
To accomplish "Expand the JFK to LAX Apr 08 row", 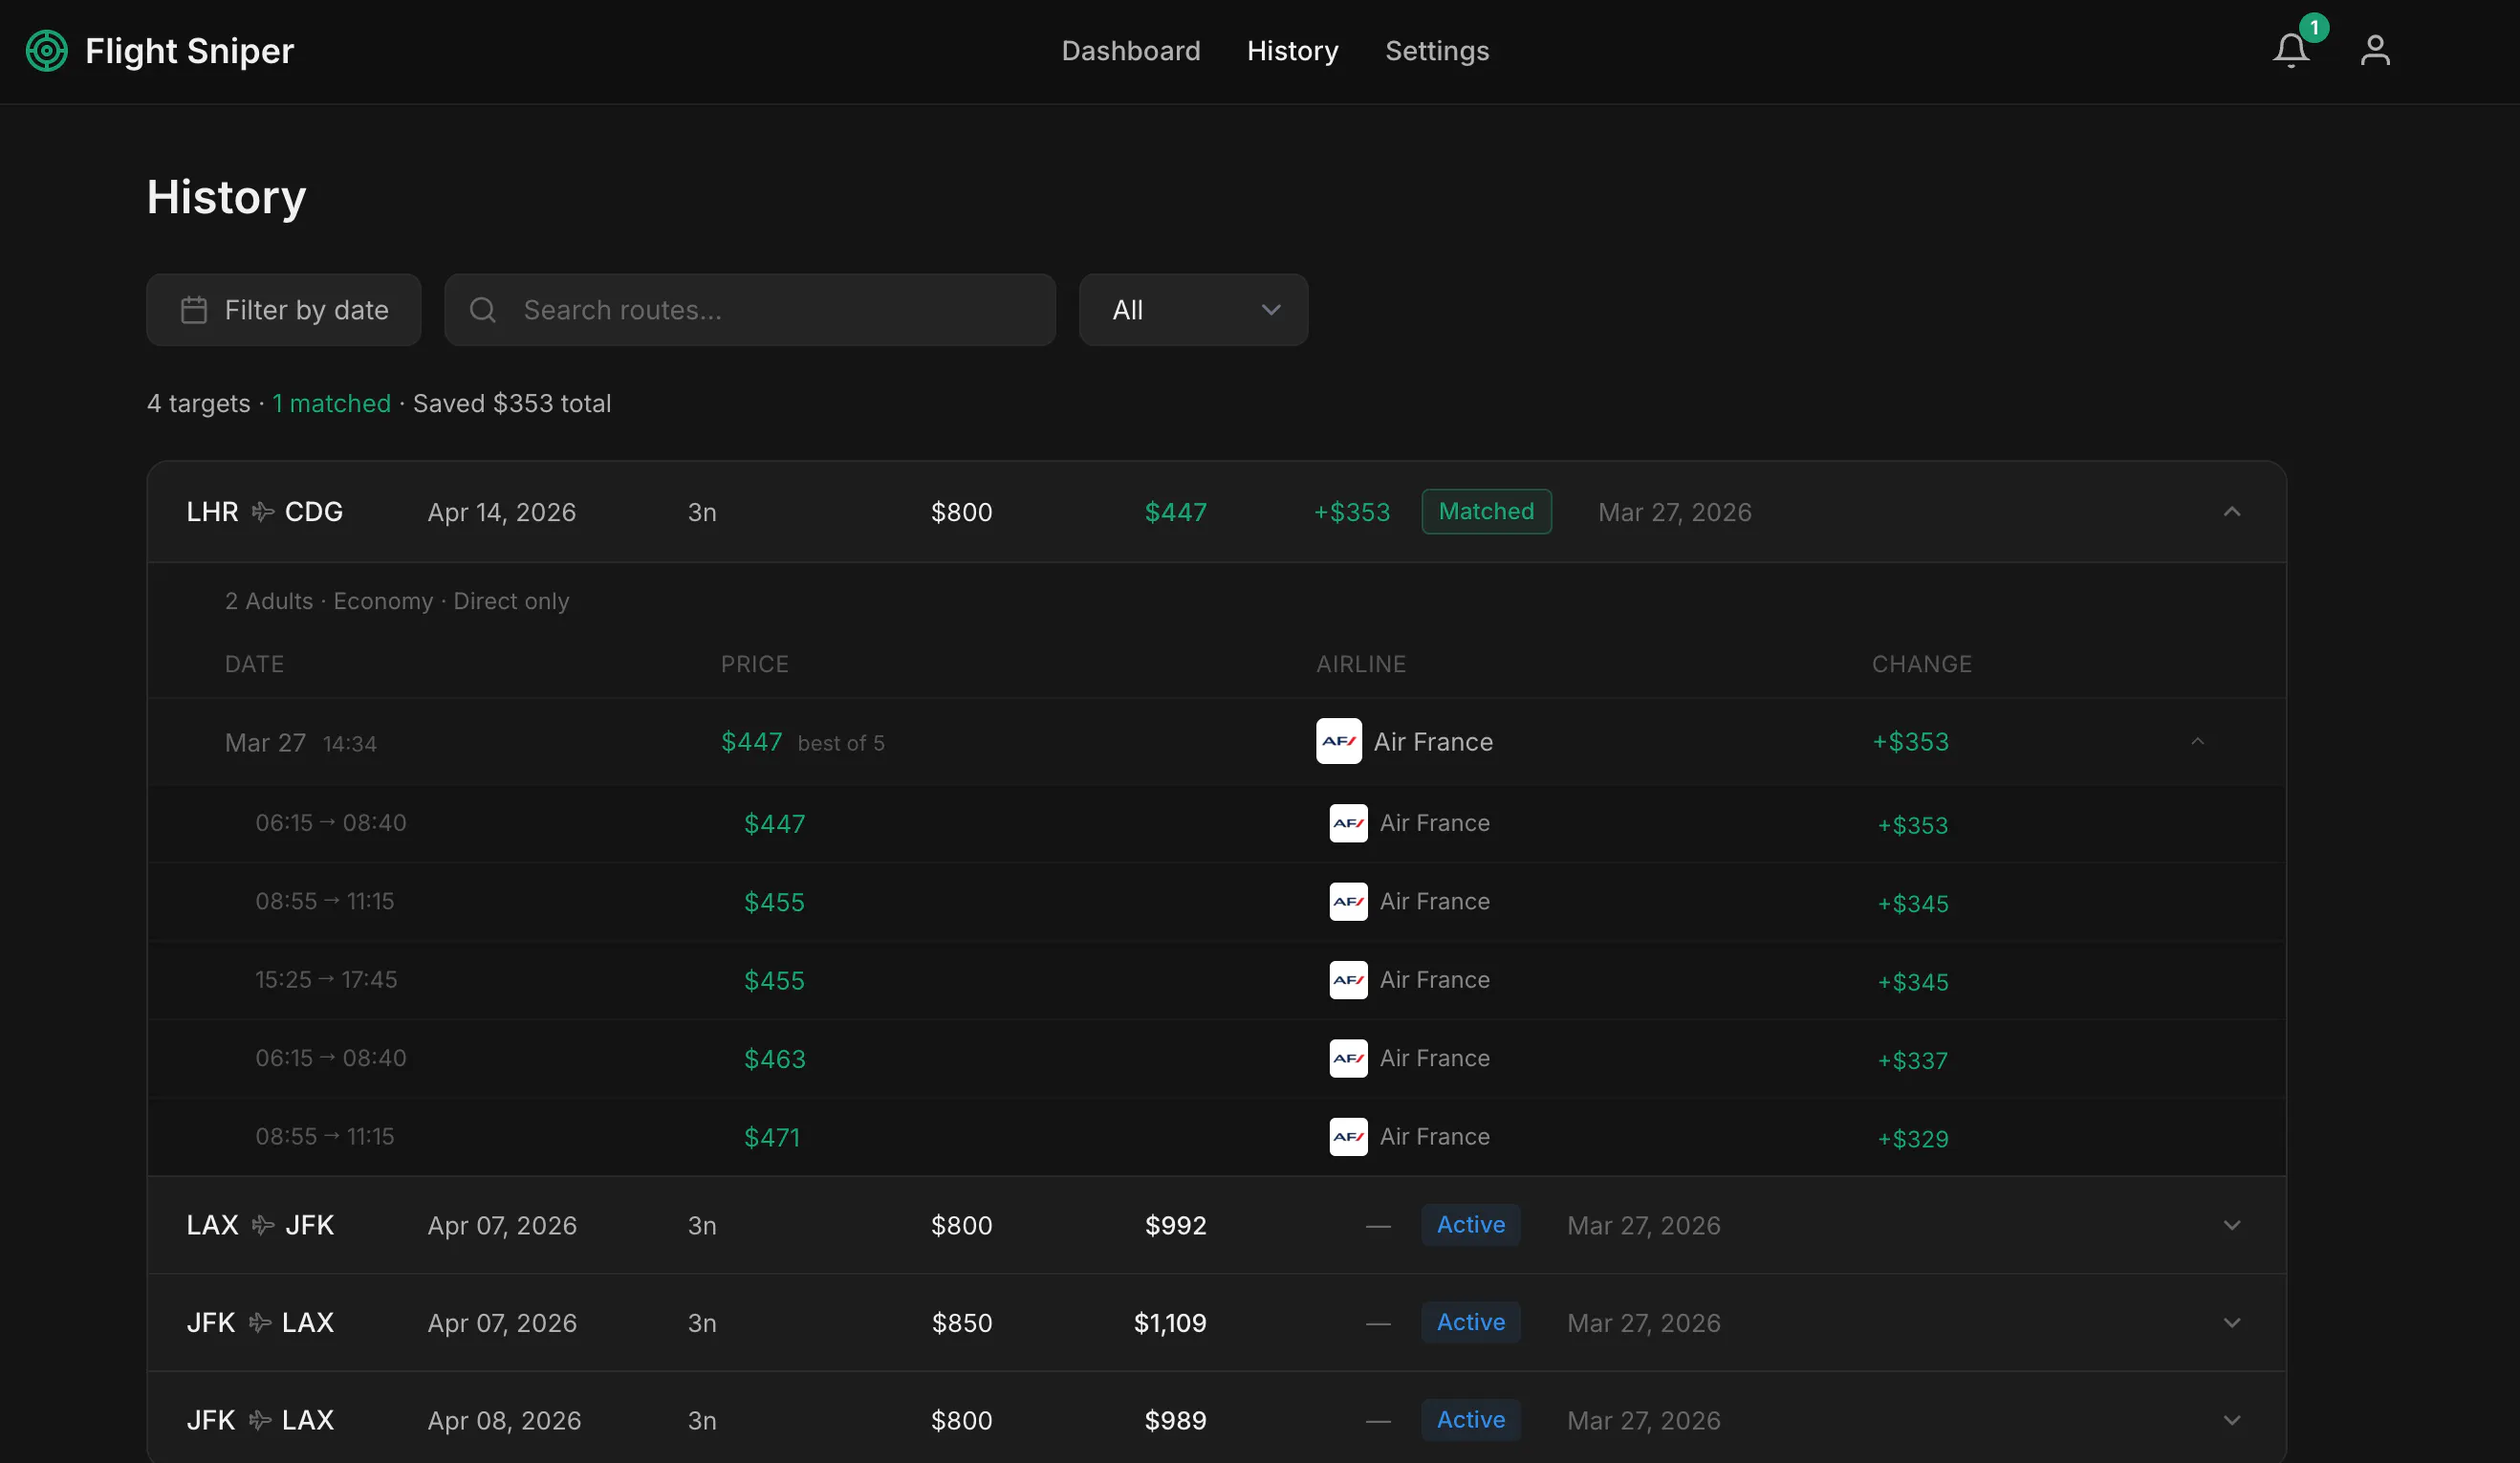I will tap(2231, 1420).
